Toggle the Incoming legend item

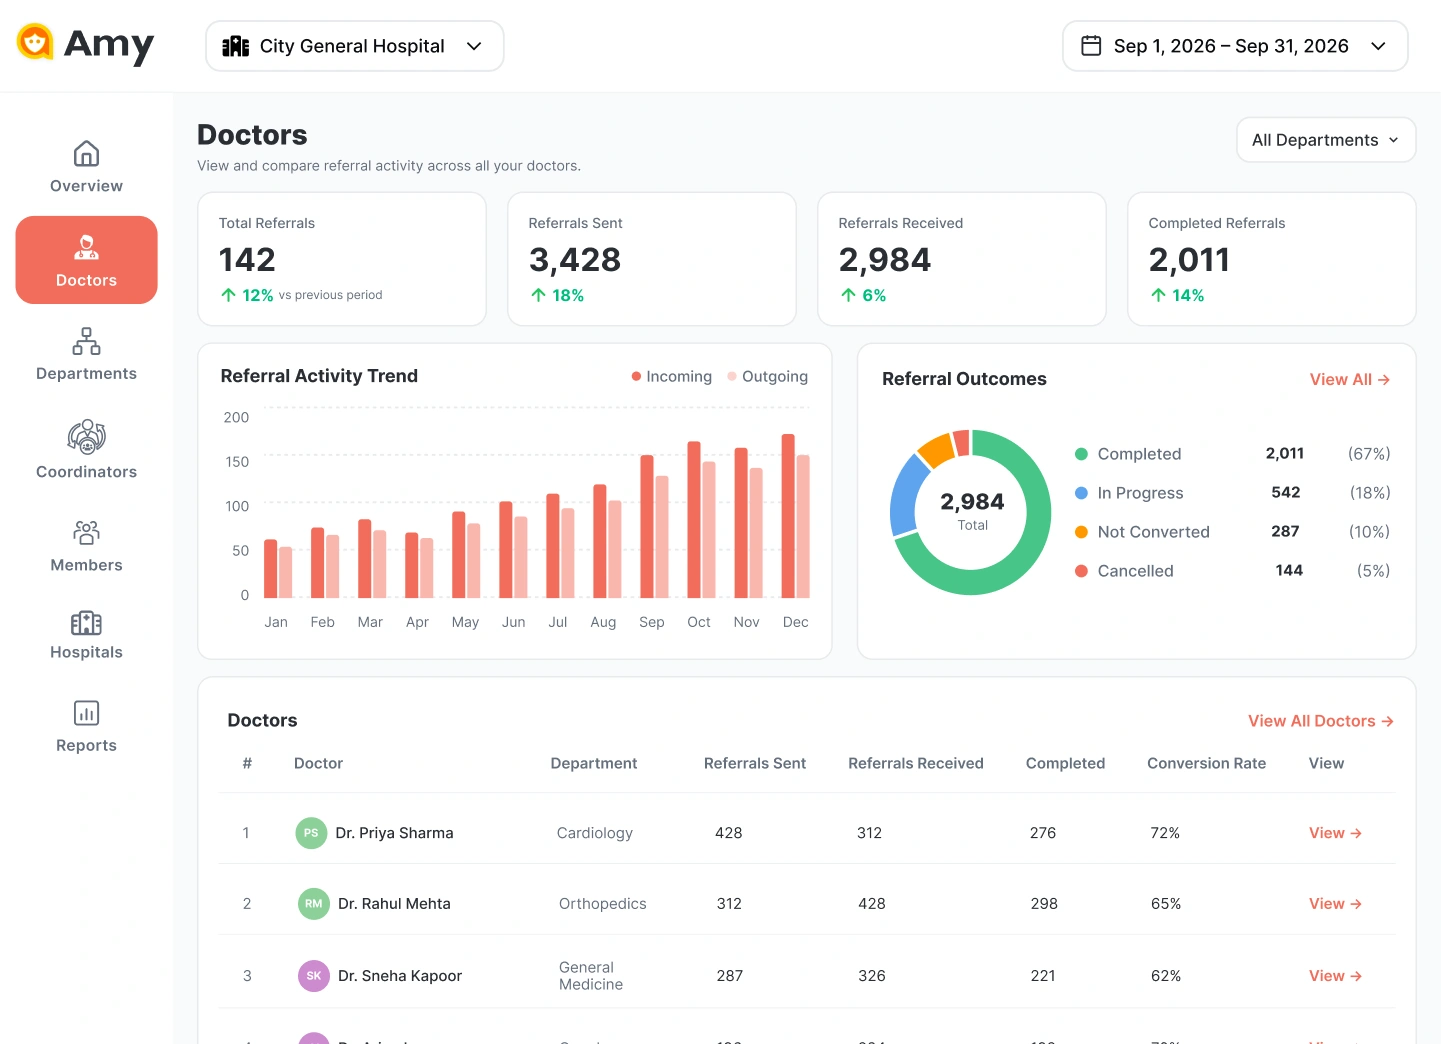click(671, 377)
